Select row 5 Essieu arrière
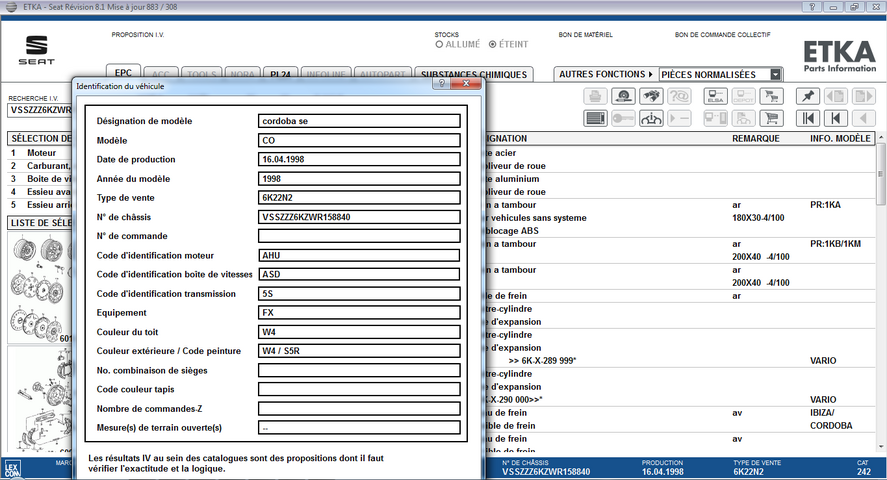Image resolution: width=887 pixels, height=480 pixels. (40, 205)
